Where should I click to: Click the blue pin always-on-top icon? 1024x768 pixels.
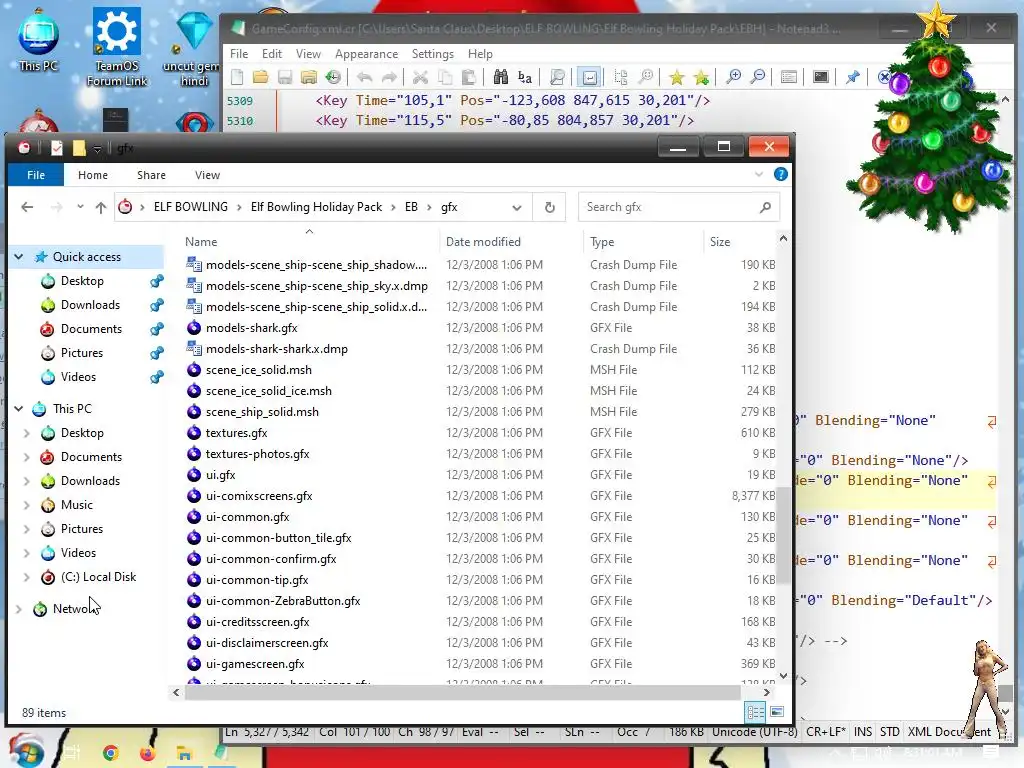[x=852, y=78]
